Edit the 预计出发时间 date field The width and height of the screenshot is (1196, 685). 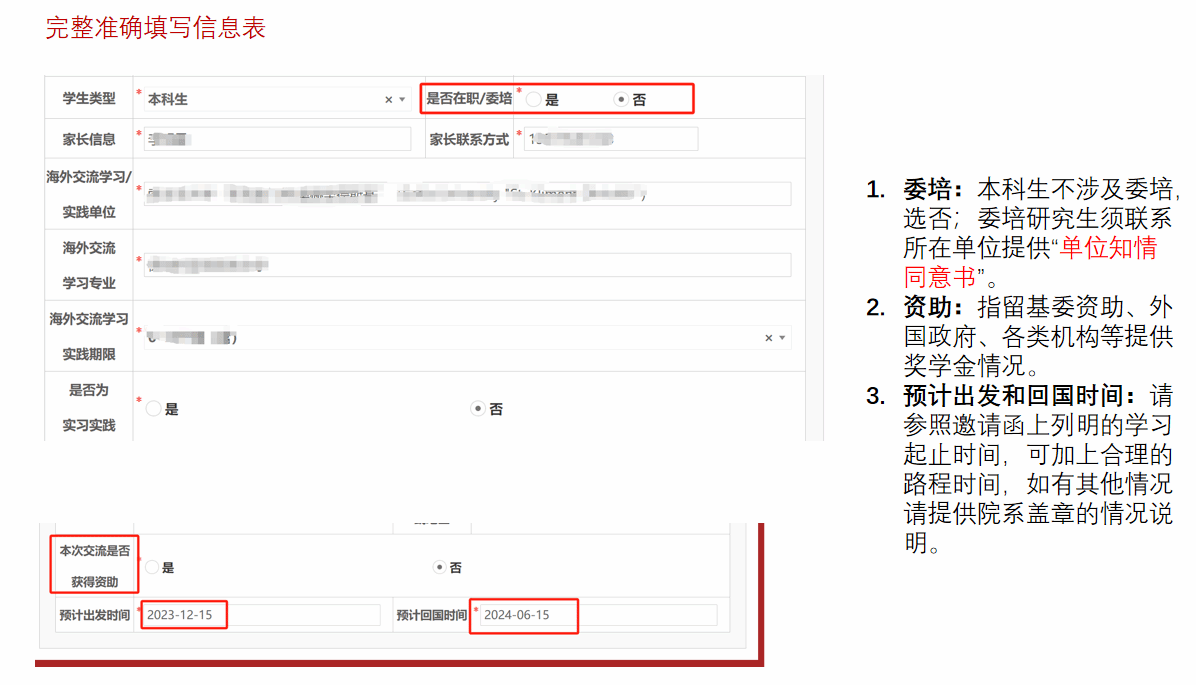260,615
